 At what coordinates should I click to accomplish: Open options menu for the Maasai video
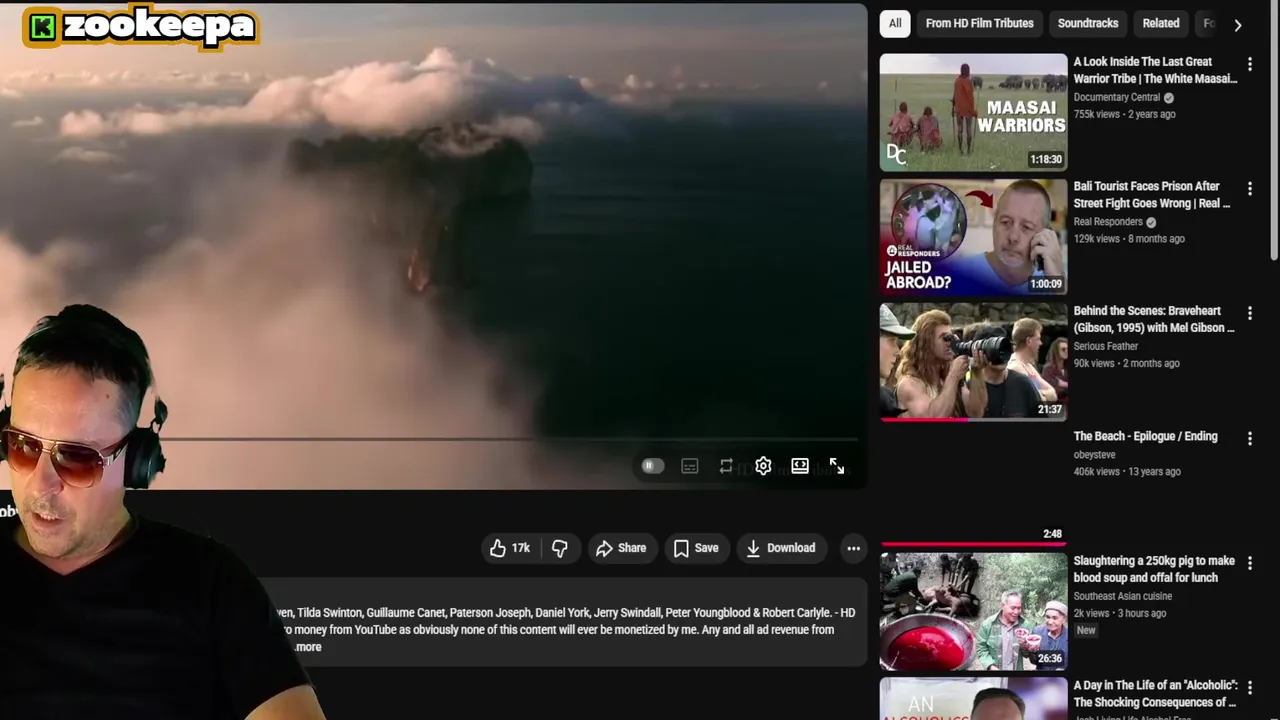pyautogui.click(x=1249, y=64)
